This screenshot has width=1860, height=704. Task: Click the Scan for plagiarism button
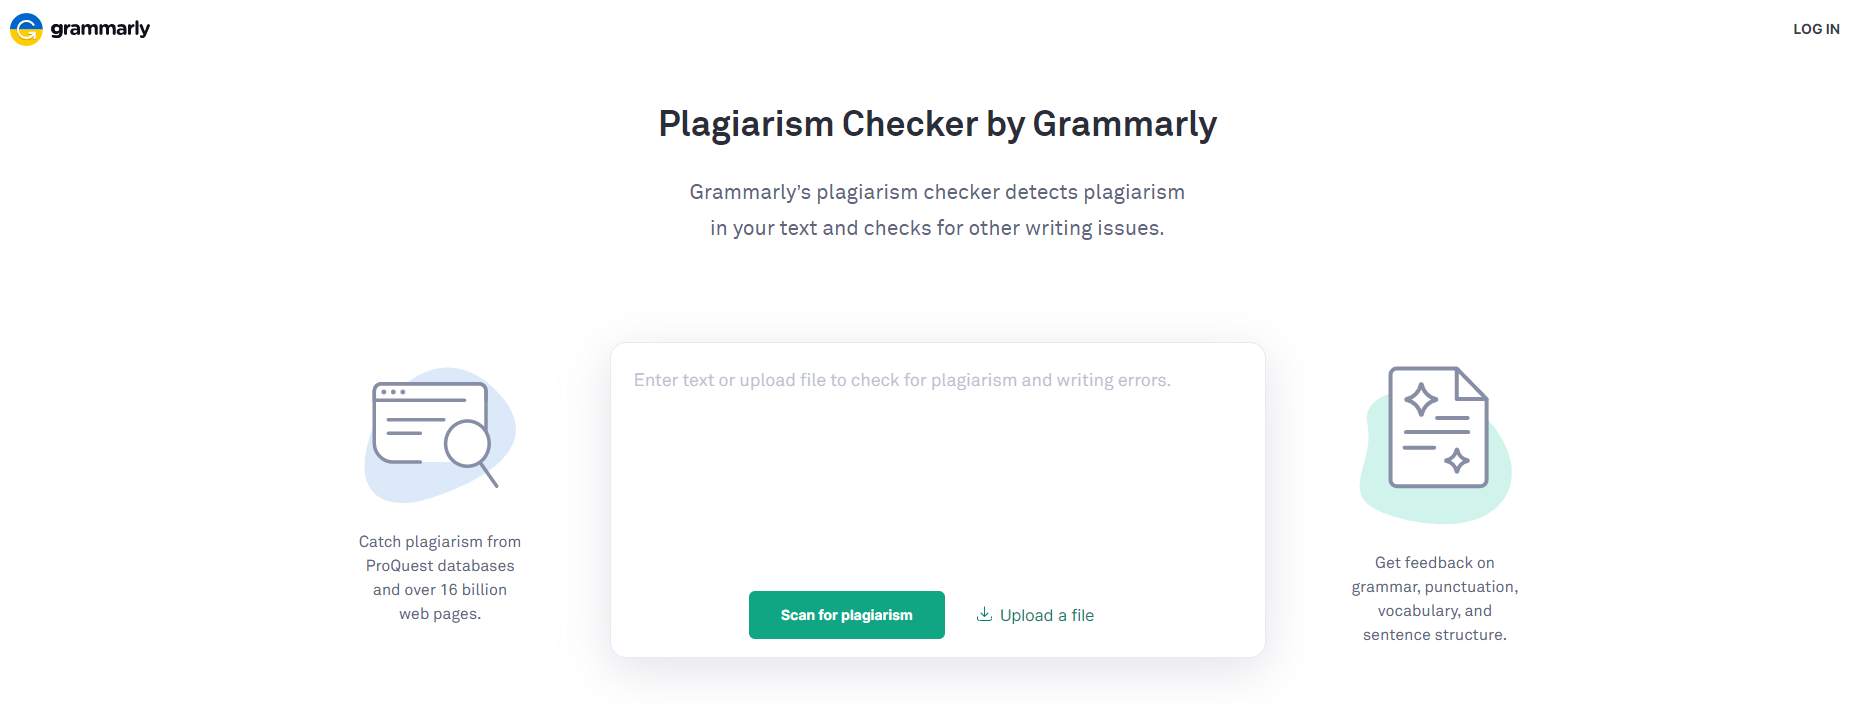tap(846, 615)
